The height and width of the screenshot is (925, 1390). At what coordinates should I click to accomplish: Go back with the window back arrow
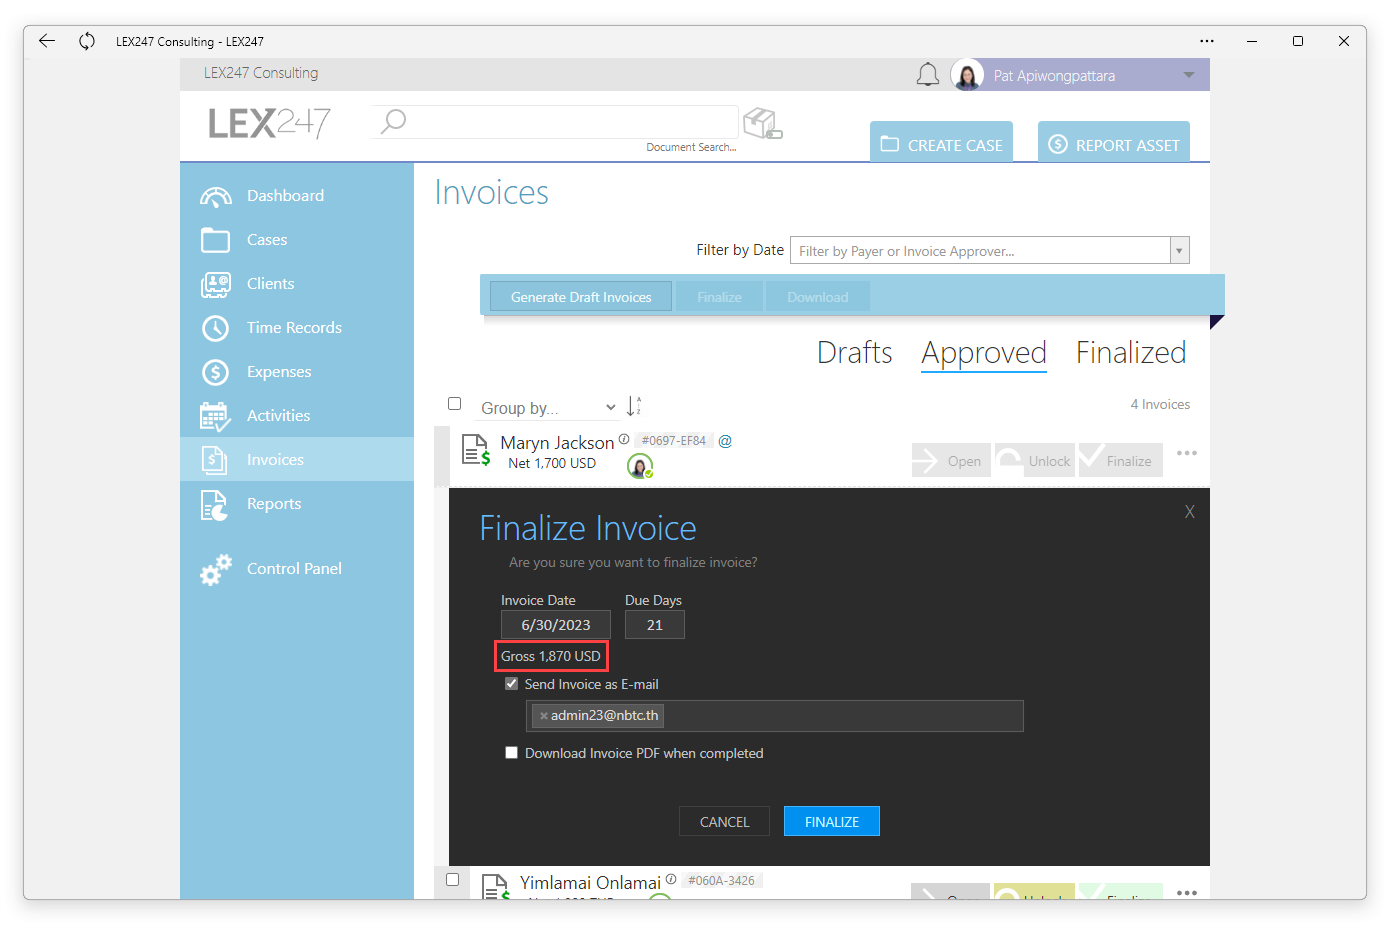[x=47, y=41]
